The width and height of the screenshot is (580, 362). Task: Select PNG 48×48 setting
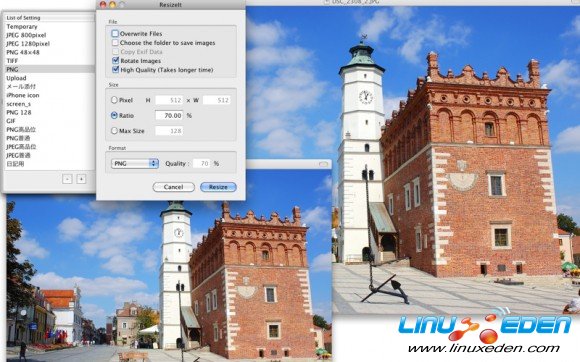(x=50, y=52)
